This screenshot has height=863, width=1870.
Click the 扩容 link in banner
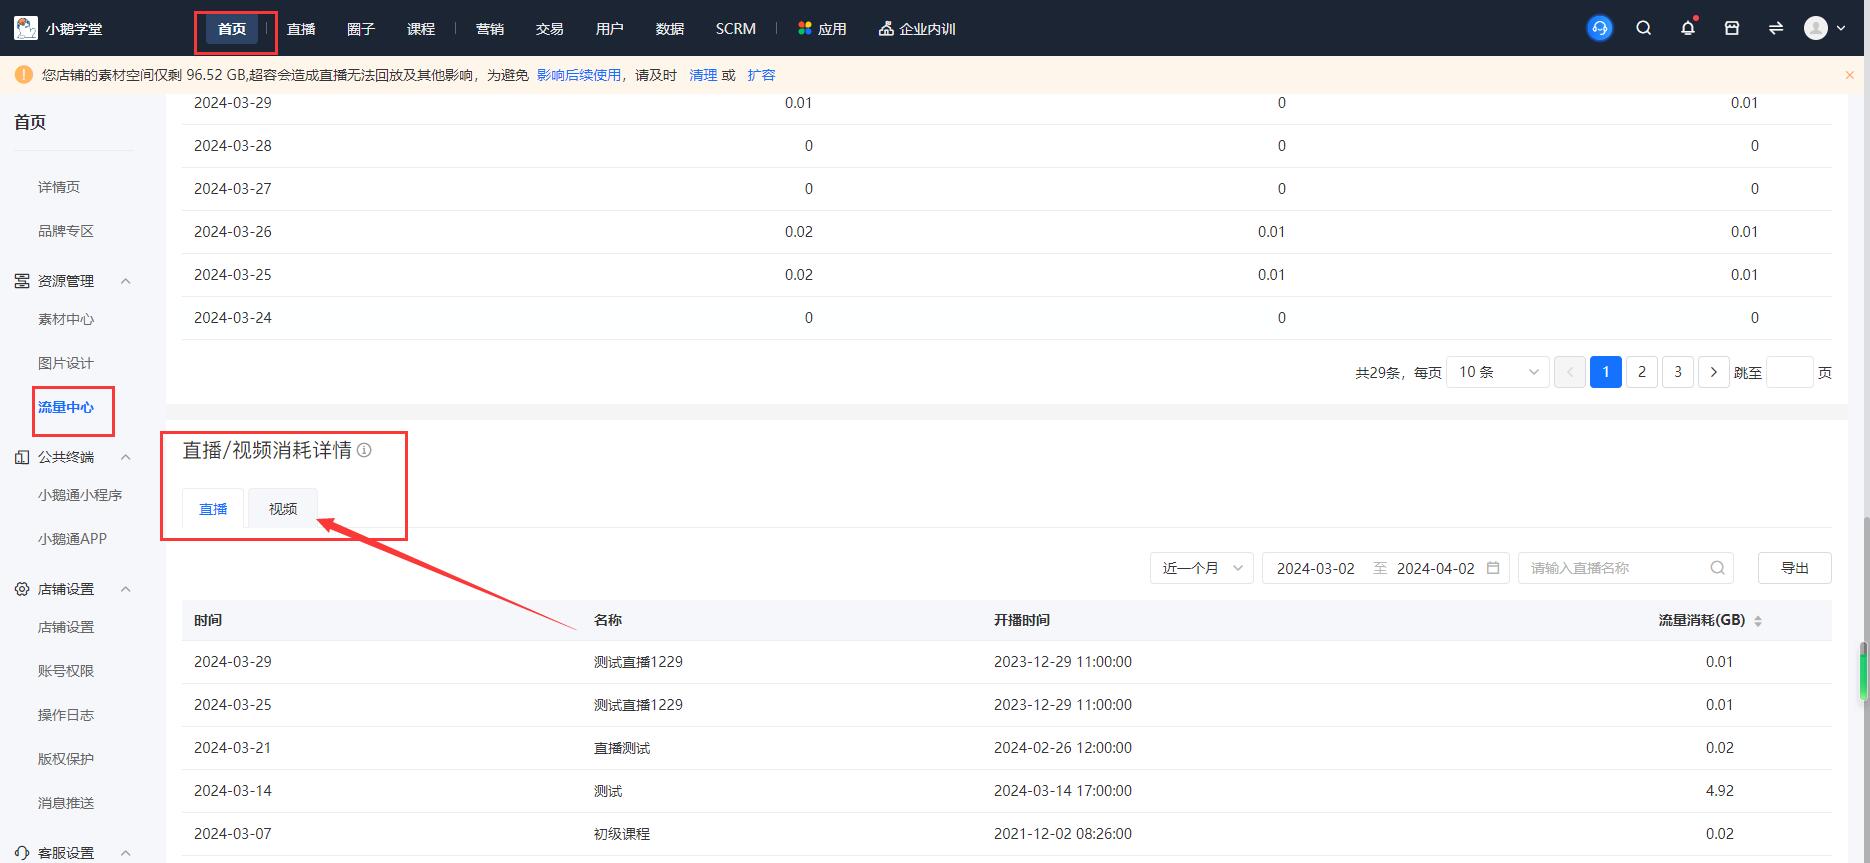(761, 75)
